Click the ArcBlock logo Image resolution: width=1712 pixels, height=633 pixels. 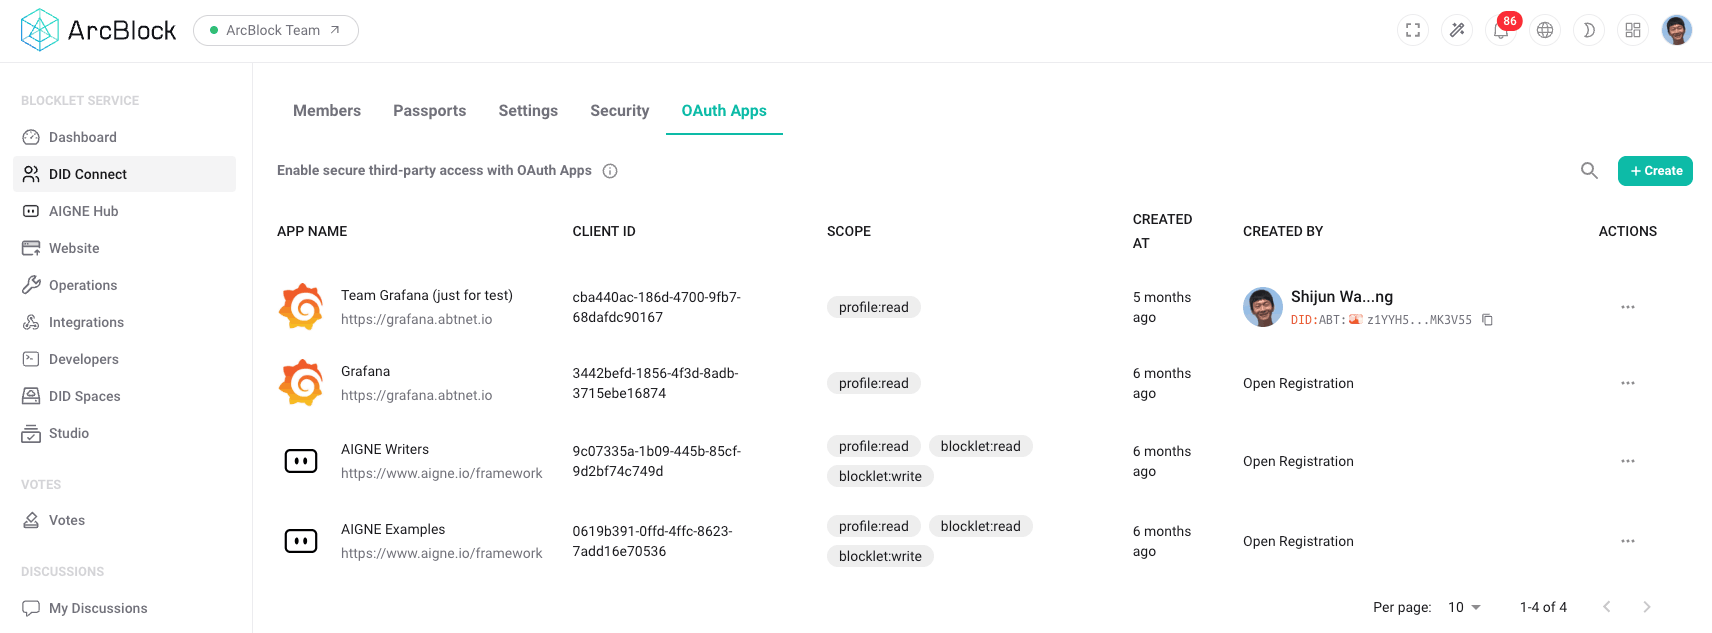pyautogui.click(x=98, y=30)
